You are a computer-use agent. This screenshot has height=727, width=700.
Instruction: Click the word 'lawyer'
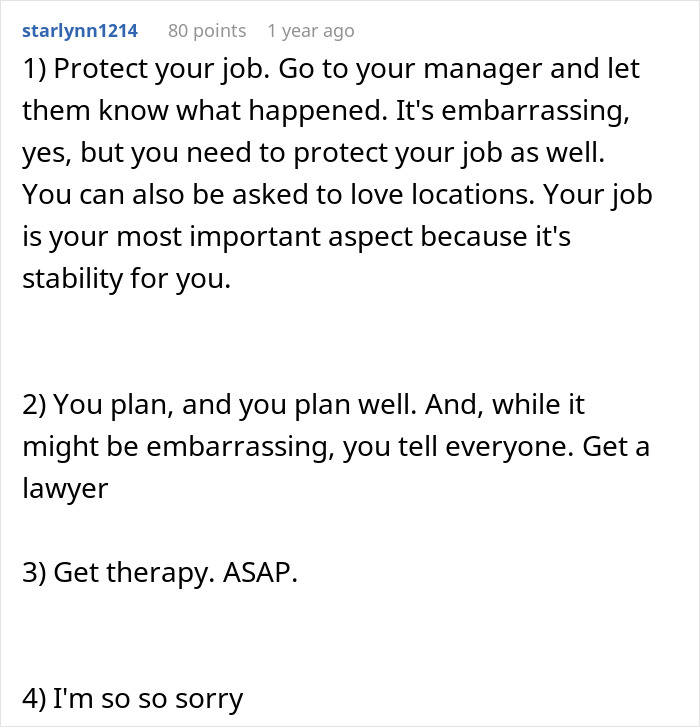tap(65, 489)
